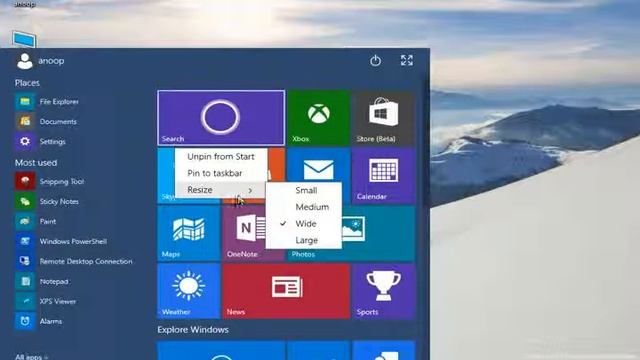Click the Explore Windows group header
Screen dimensions: 640x360
[193, 330]
